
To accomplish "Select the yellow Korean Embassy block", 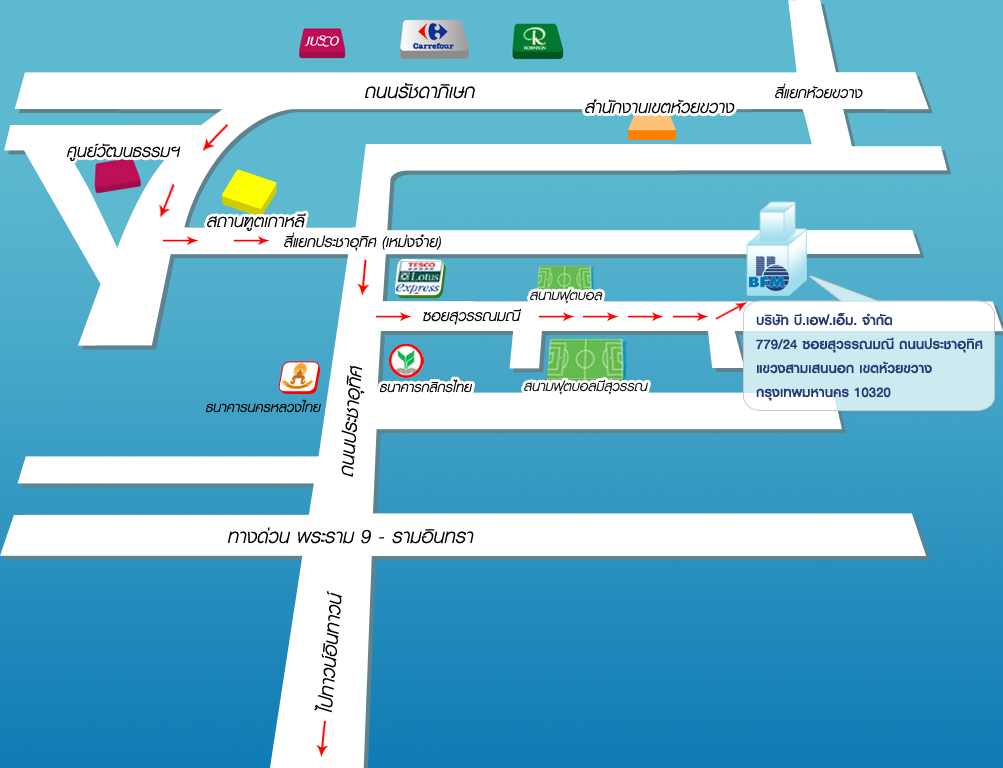I will pos(248,188).
